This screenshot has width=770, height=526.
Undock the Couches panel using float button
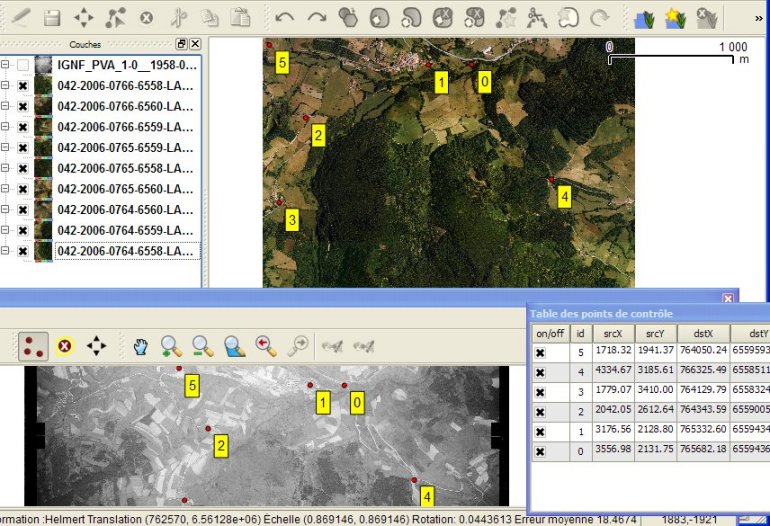pos(181,44)
